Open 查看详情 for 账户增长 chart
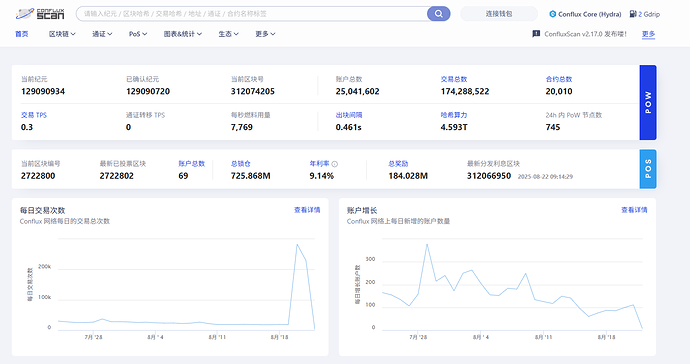 click(634, 210)
